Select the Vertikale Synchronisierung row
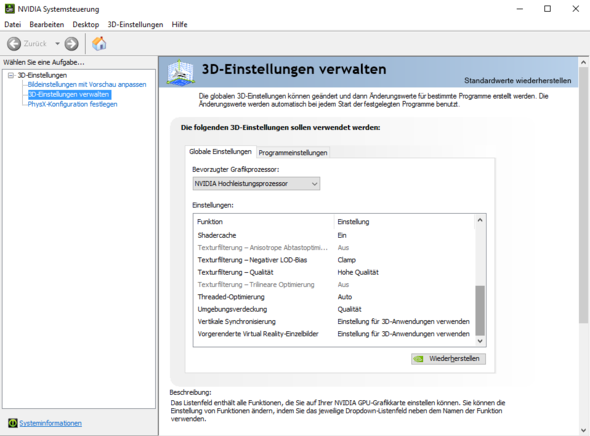590x436 pixels. tap(334, 322)
